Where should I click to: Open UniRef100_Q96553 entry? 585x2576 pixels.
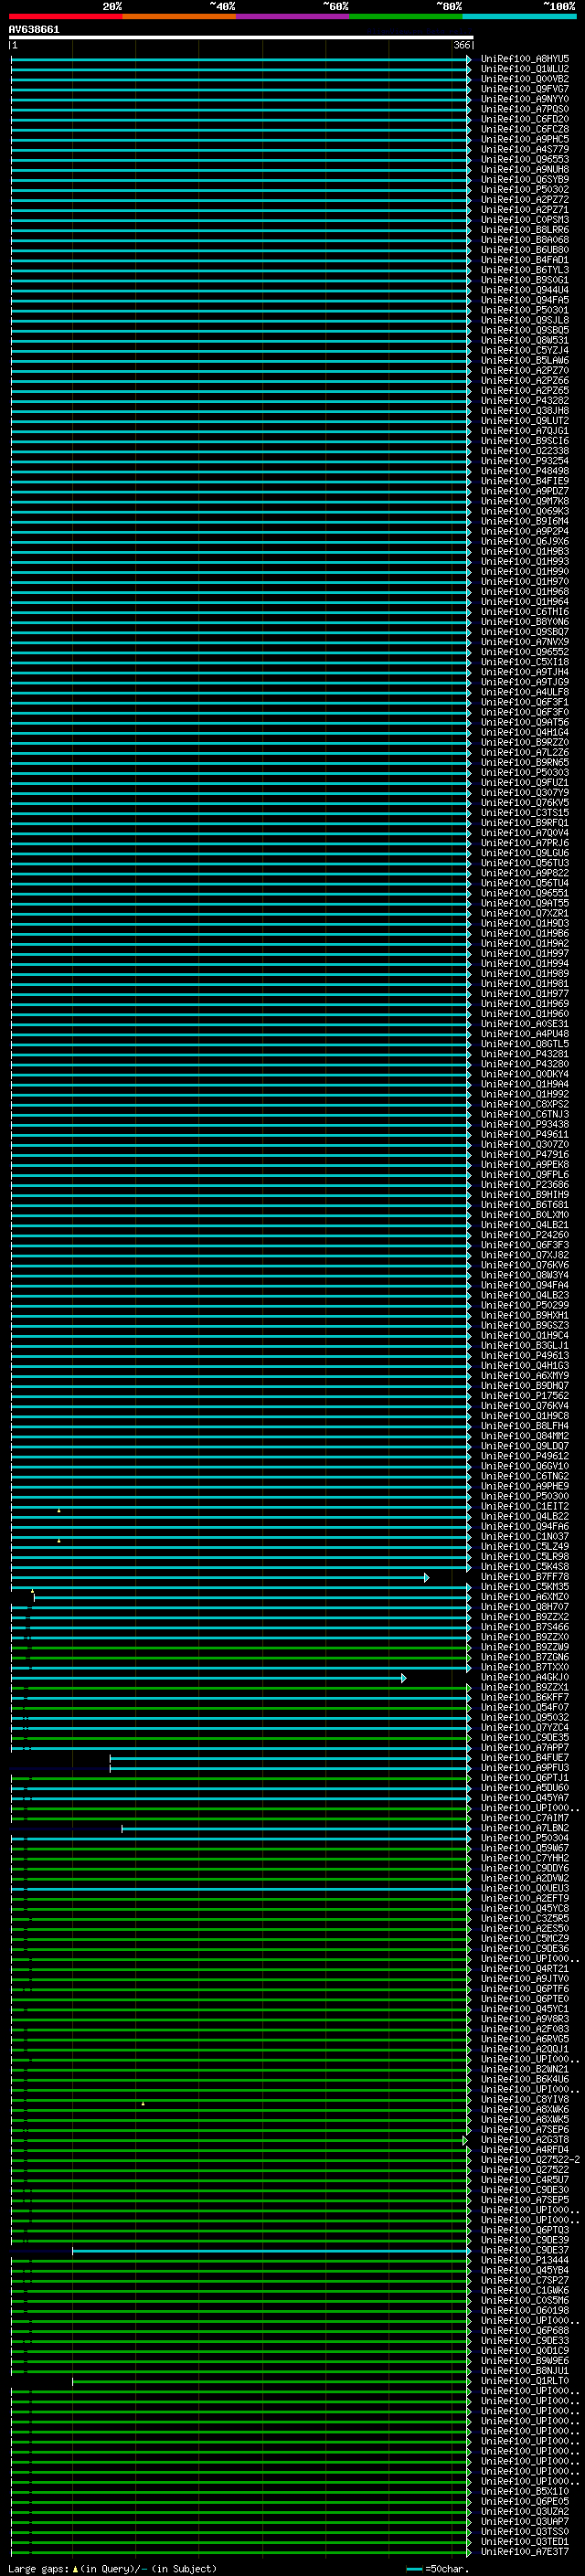[524, 159]
